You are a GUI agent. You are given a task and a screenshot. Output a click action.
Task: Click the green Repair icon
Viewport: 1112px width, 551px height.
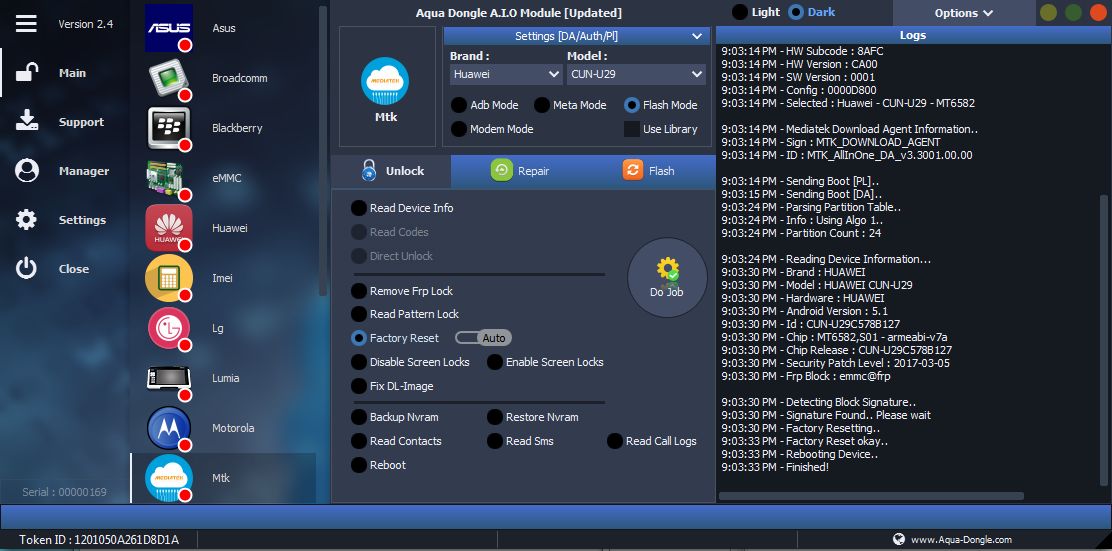point(501,170)
